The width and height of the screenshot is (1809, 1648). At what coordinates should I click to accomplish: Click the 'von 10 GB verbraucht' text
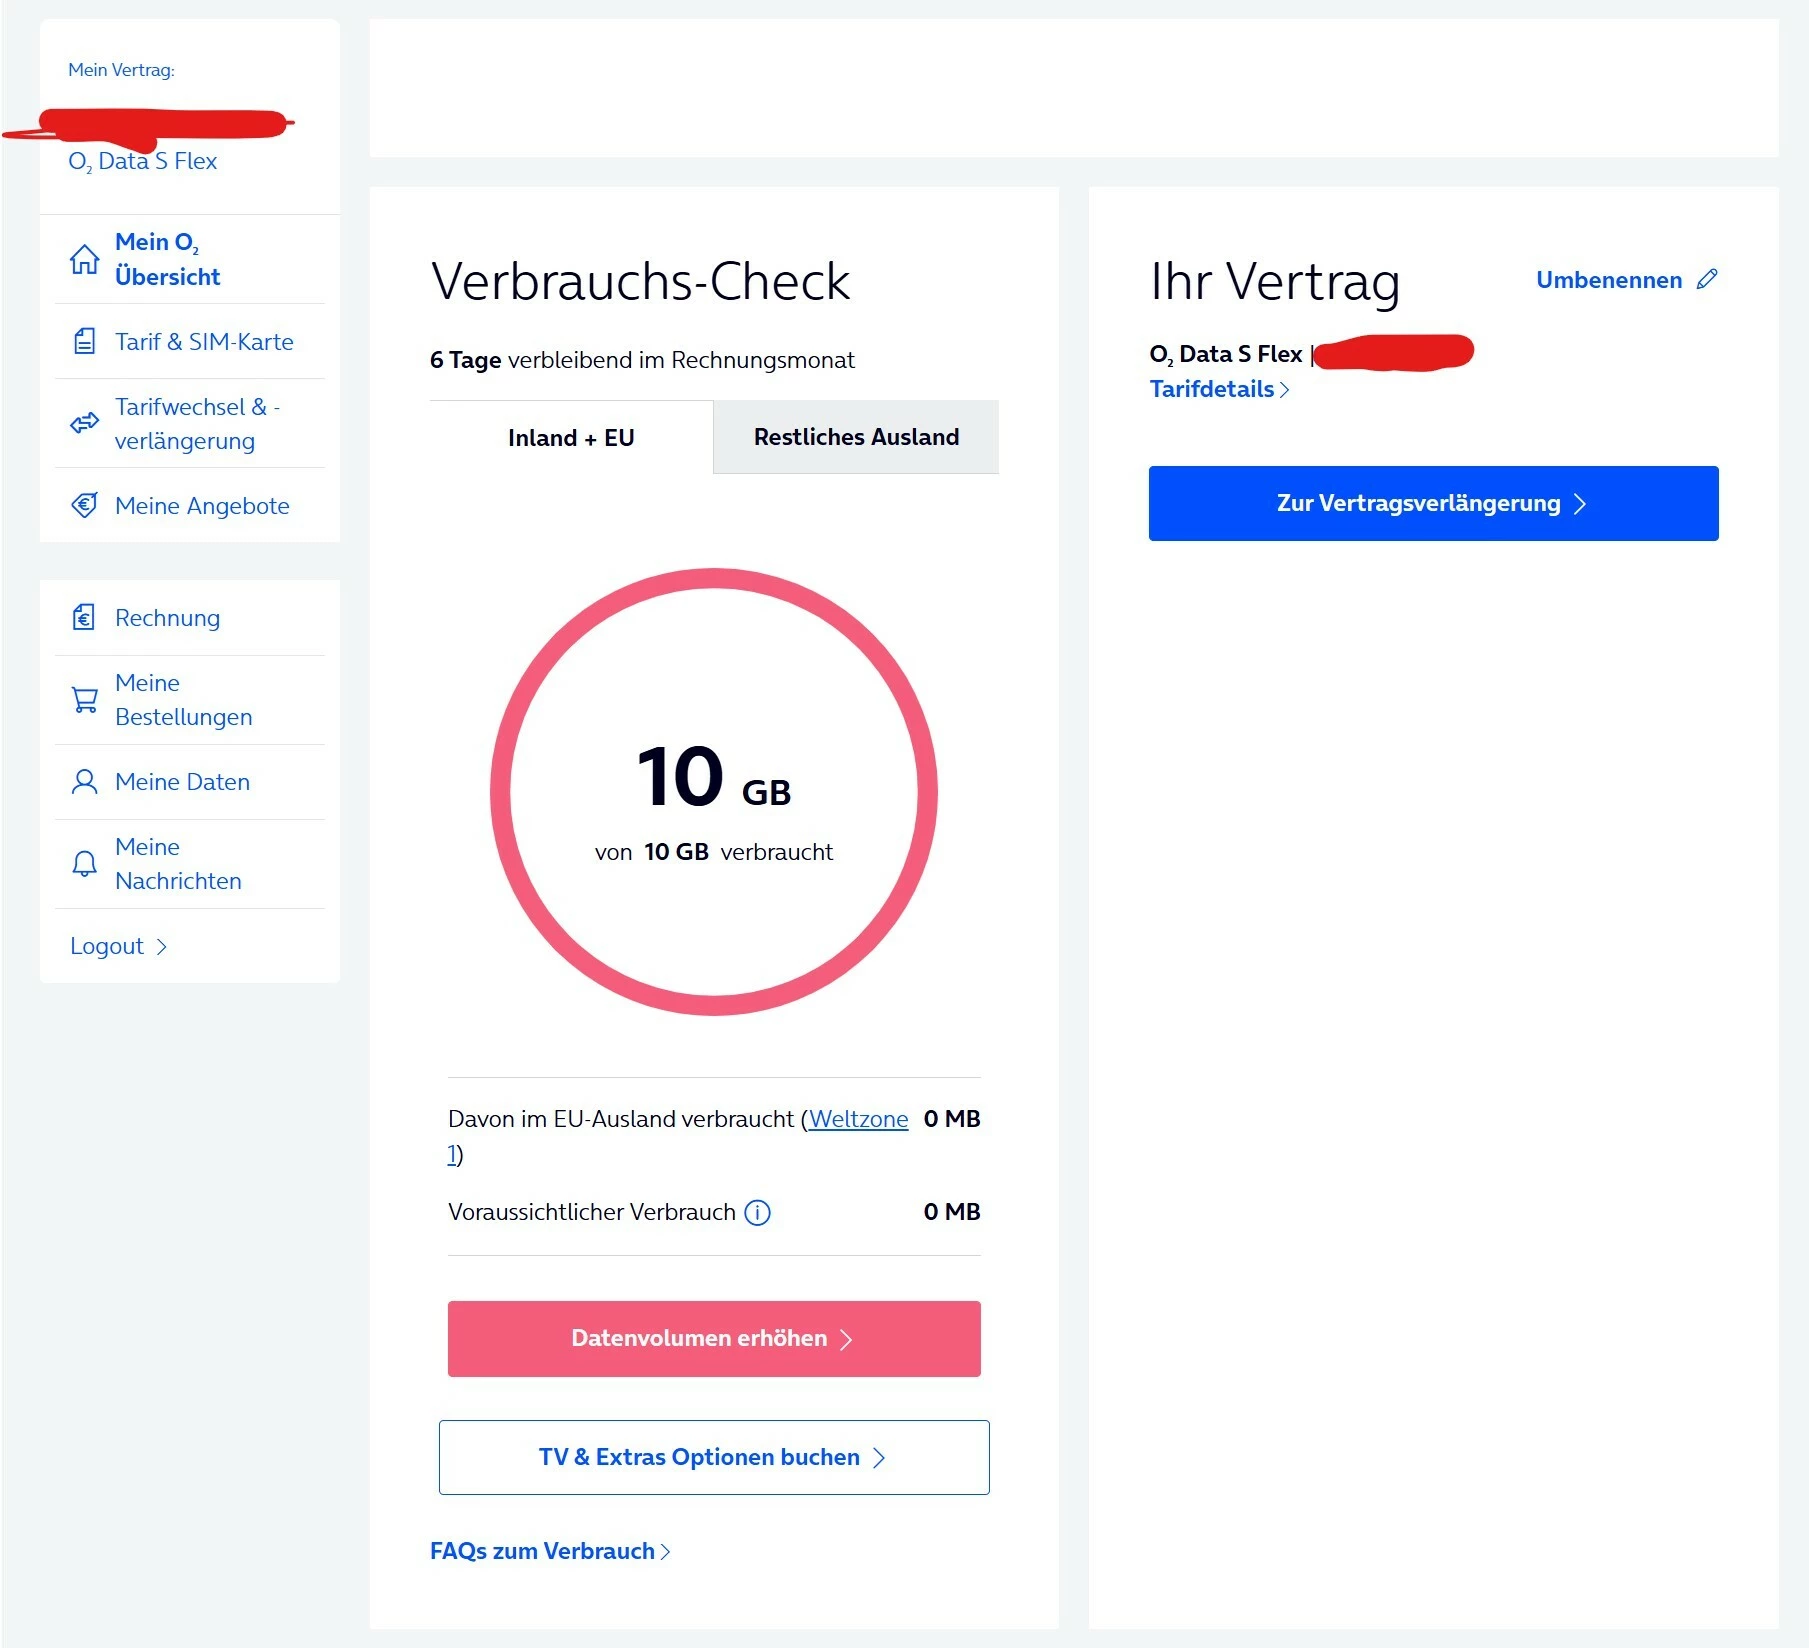(x=713, y=852)
